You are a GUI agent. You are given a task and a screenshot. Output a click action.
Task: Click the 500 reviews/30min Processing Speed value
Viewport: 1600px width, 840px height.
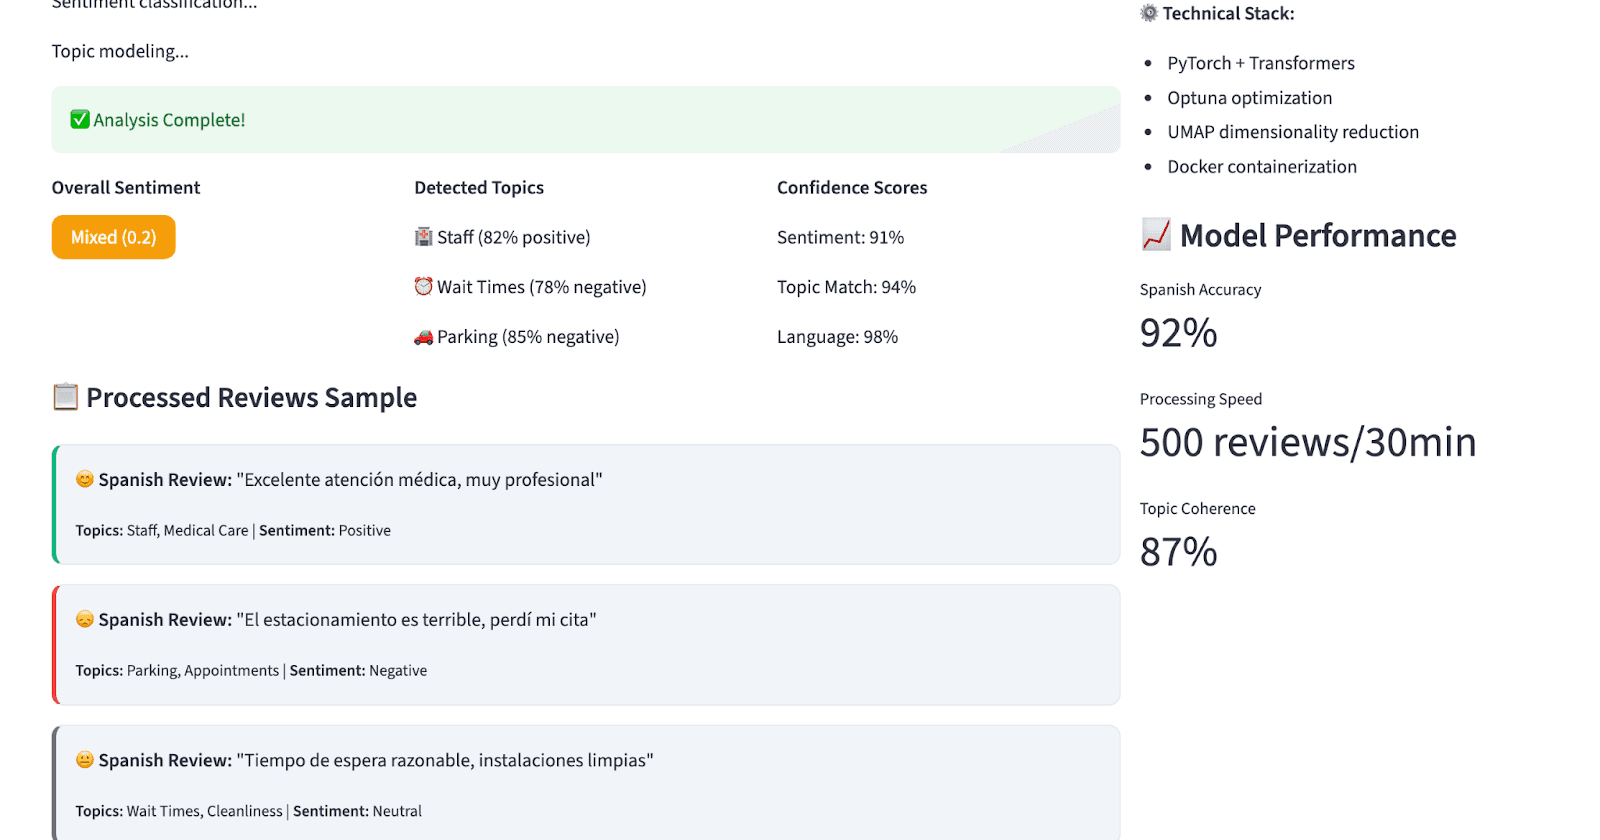coord(1307,442)
